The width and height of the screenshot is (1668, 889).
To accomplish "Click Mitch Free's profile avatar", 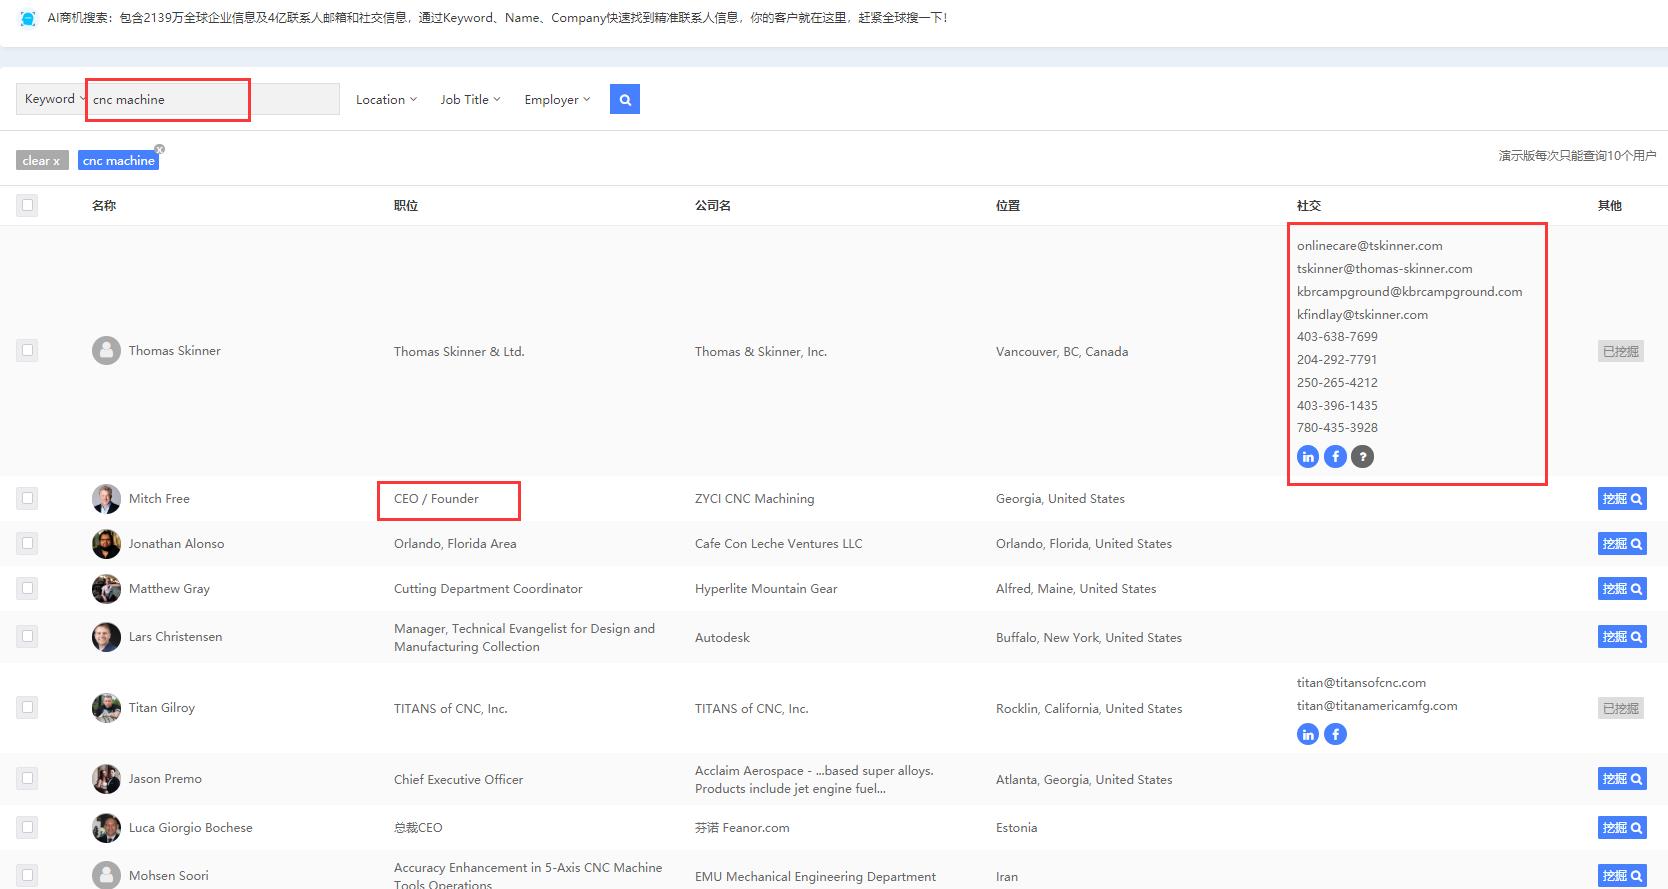I will [106, 499].
